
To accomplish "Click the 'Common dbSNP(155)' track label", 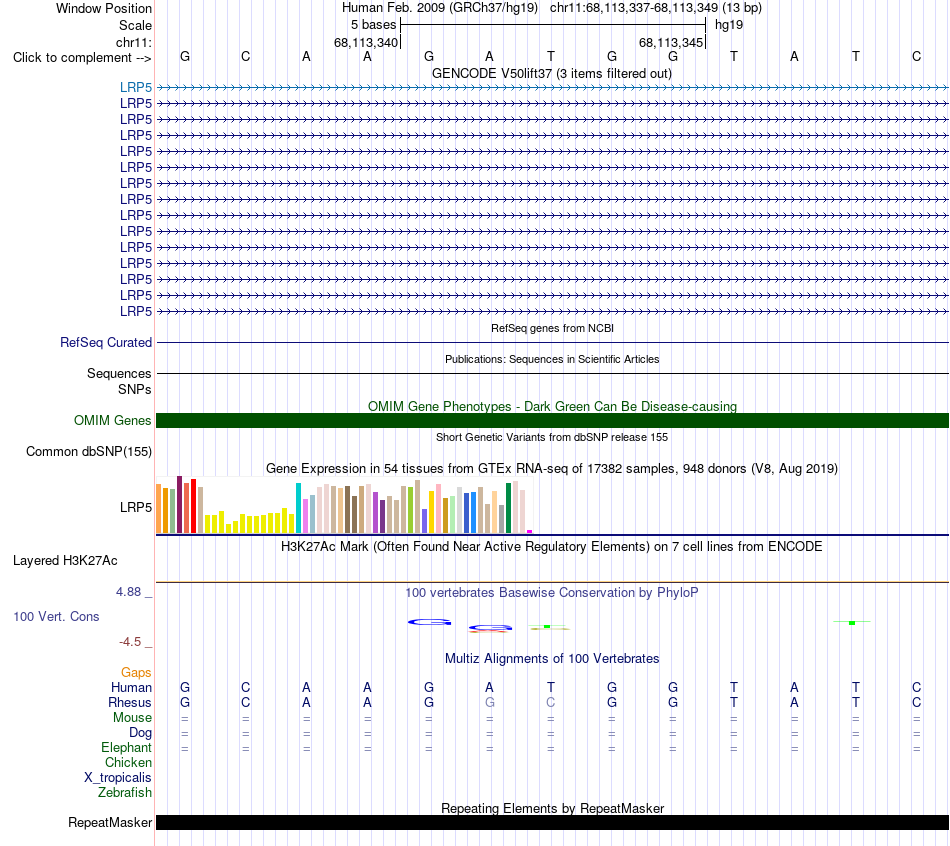I will (x=89, y=451).
